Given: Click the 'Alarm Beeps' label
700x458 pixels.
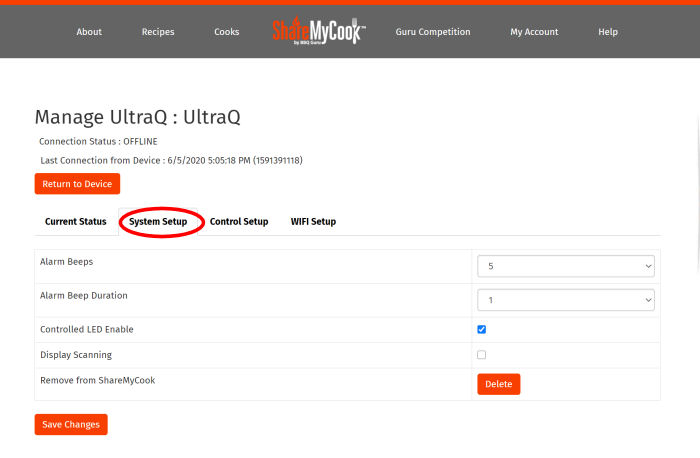Looking at the screenshot, I should (x=67, y=262).
